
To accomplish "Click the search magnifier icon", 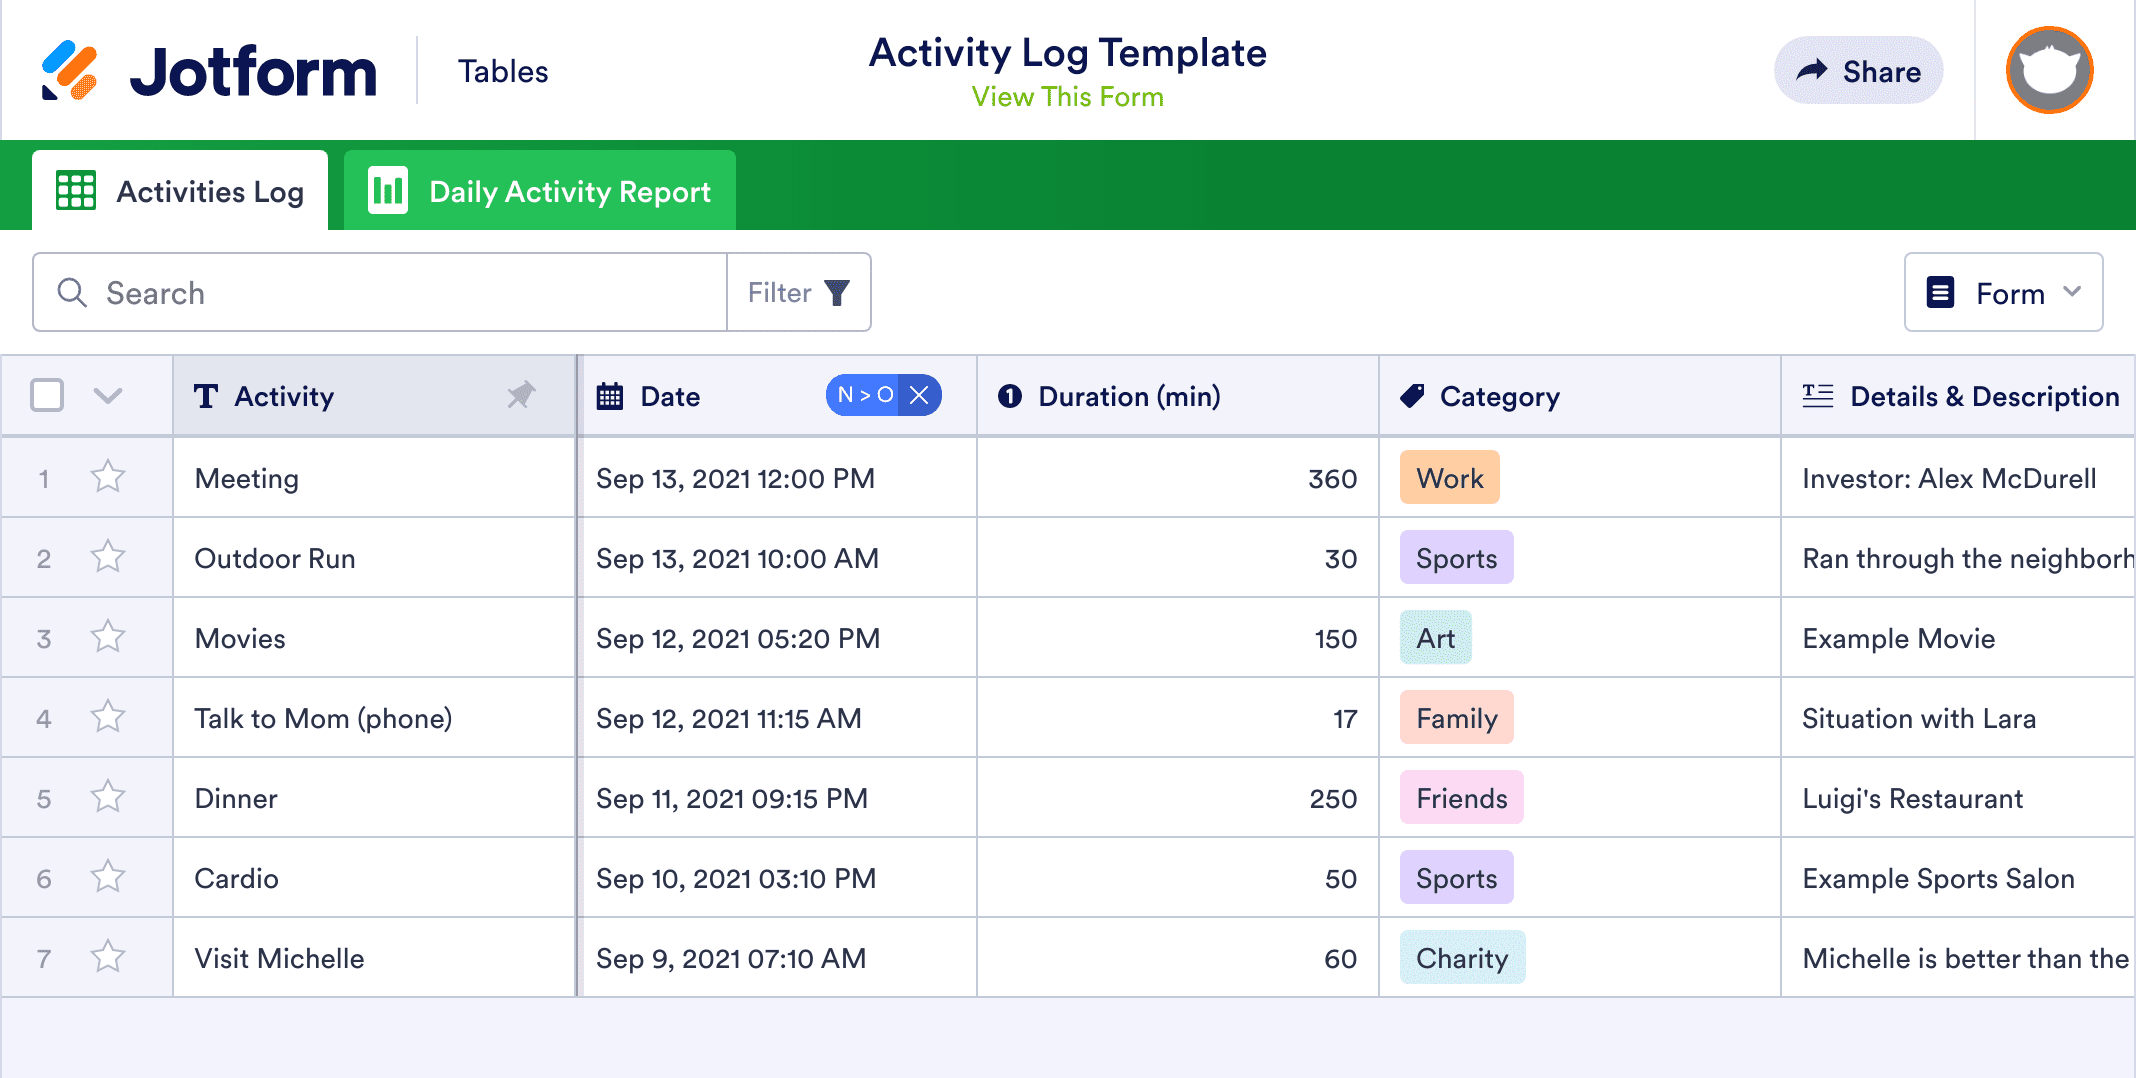I will click(x=71, y=292).
